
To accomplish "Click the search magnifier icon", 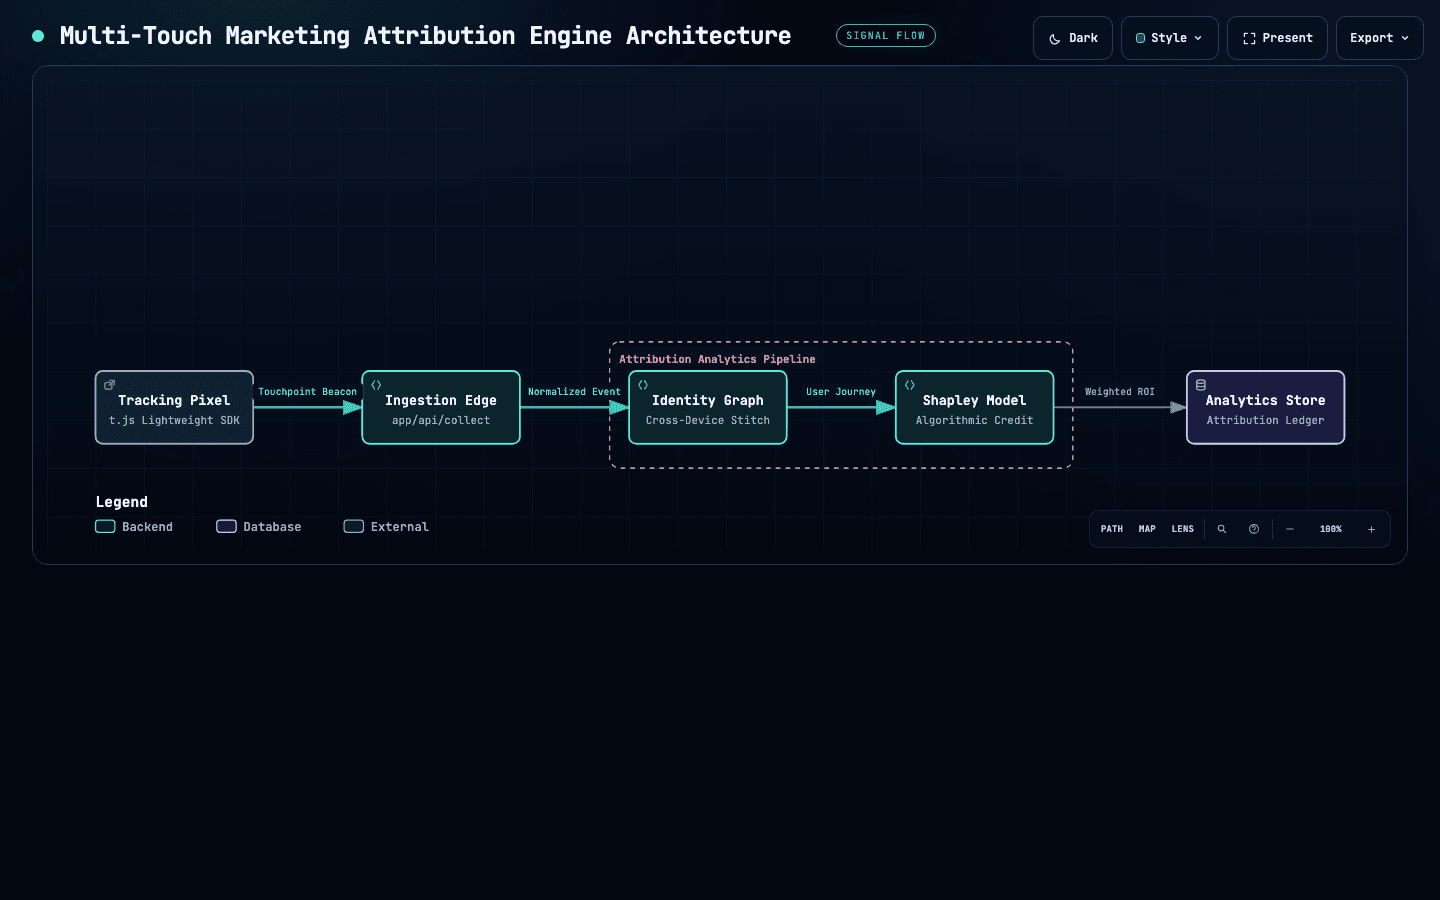I will [x=1222, y=529].
